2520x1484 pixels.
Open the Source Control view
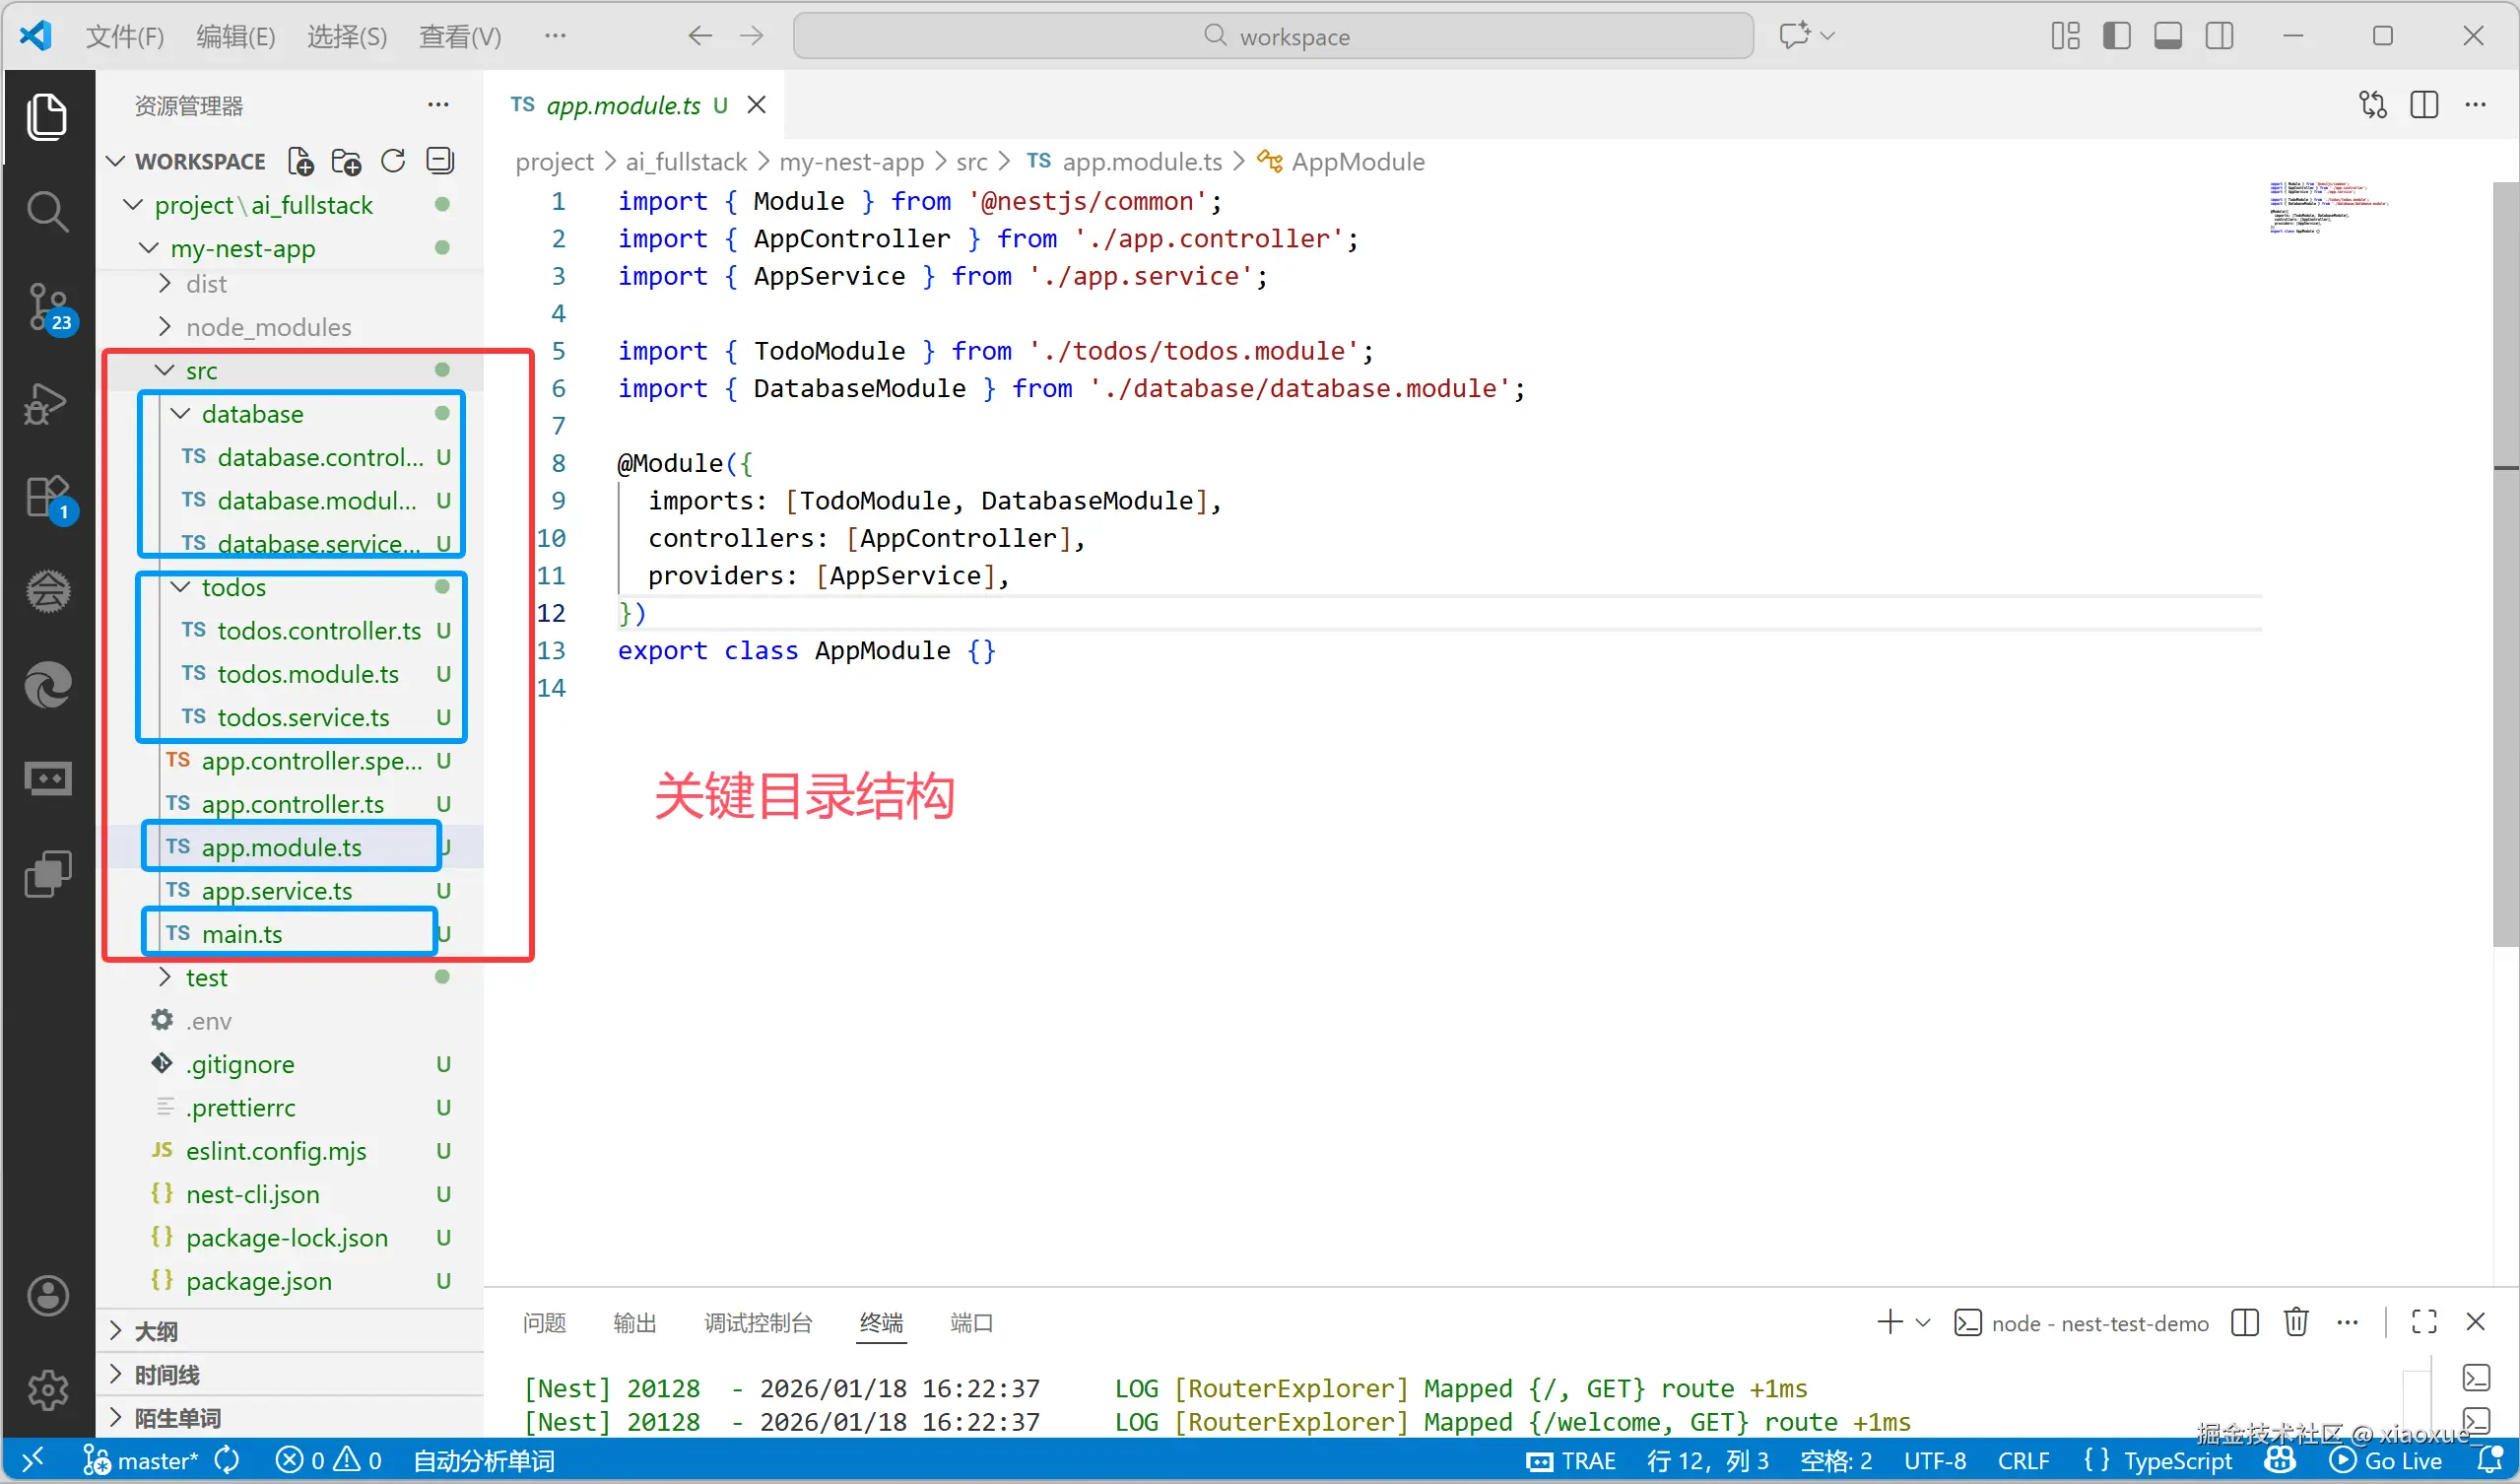click(x=47, y=307)
